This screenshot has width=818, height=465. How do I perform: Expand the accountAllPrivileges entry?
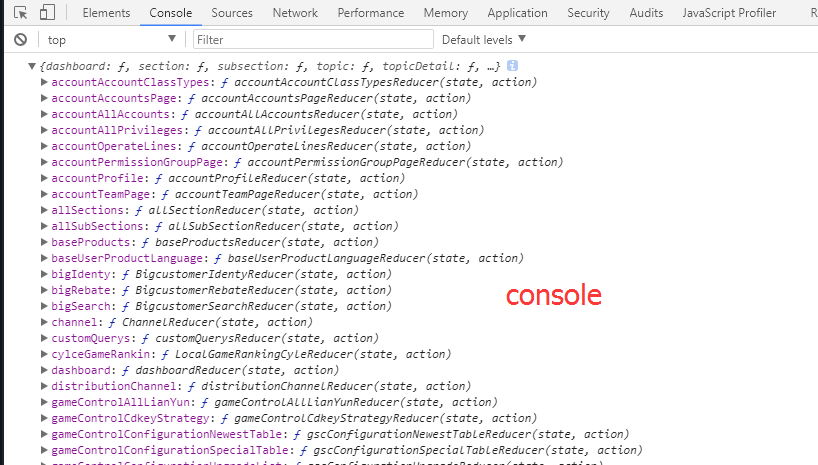44,130
